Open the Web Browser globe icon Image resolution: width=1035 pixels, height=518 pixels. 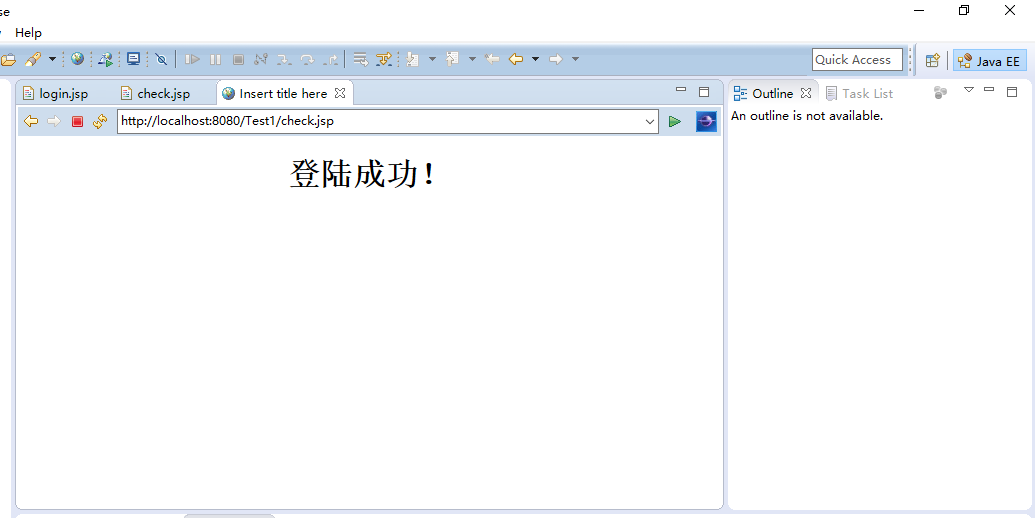[x=78, y=59]
